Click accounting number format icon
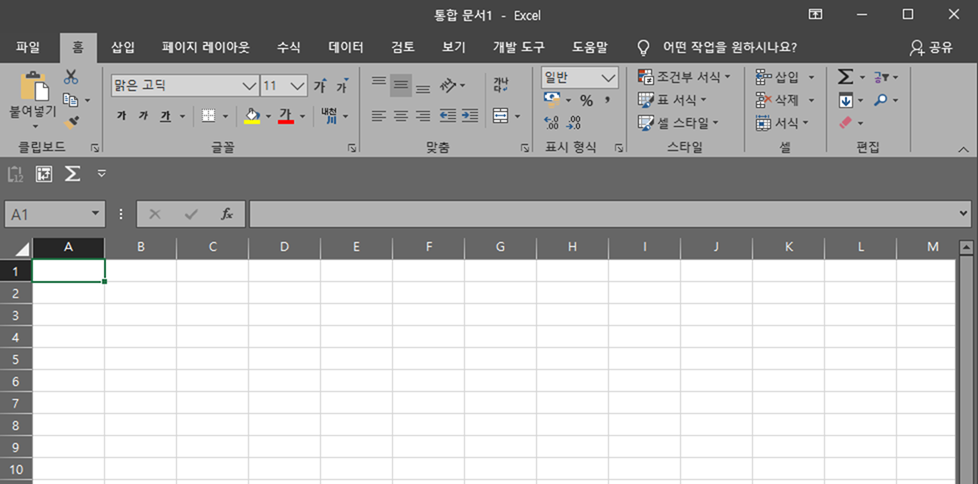The height and width of the screenshot is (484, 978). point(551,99)
